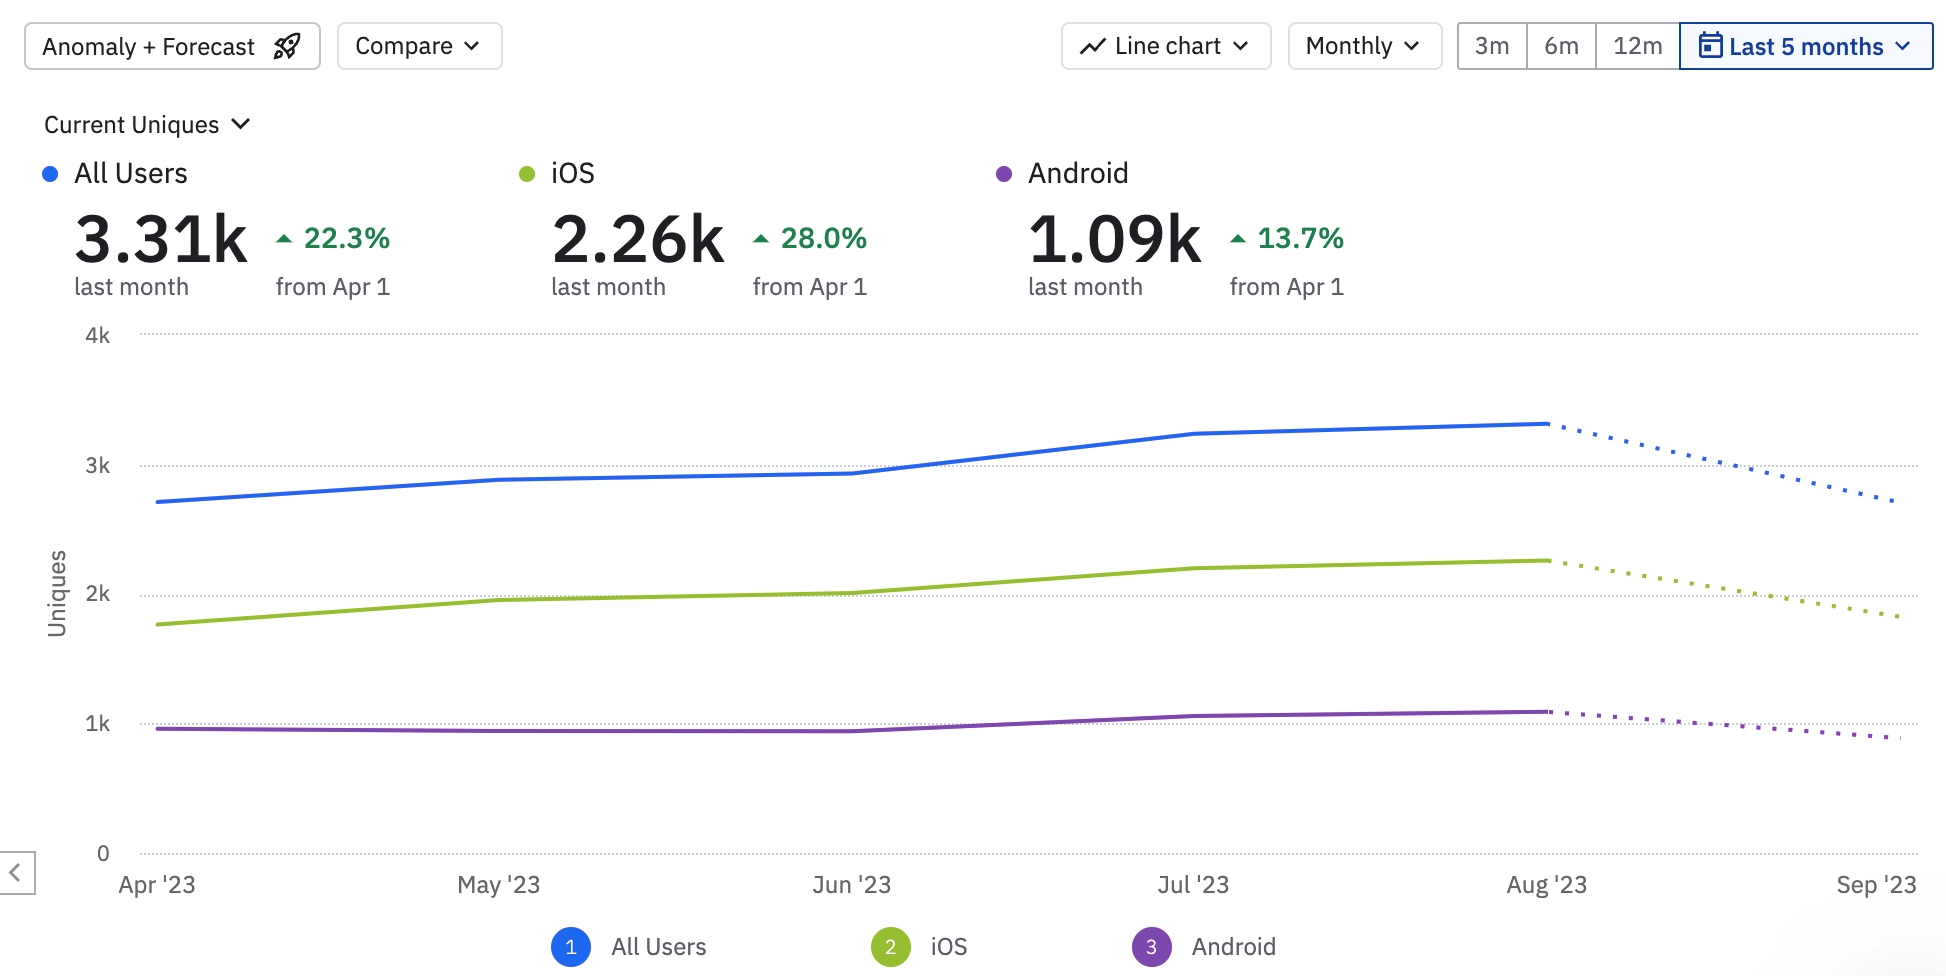1946x976 pixels.
Task: Toggle the Android series in the bottom legend
Action: click(1234, 947)
